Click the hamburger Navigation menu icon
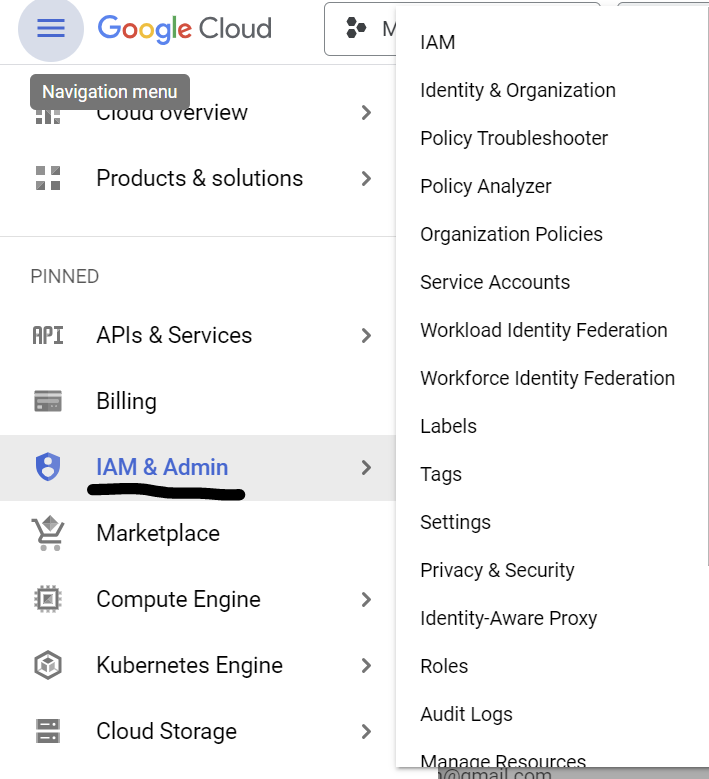Screen dimensions: 709x779 tap(51, 28)
